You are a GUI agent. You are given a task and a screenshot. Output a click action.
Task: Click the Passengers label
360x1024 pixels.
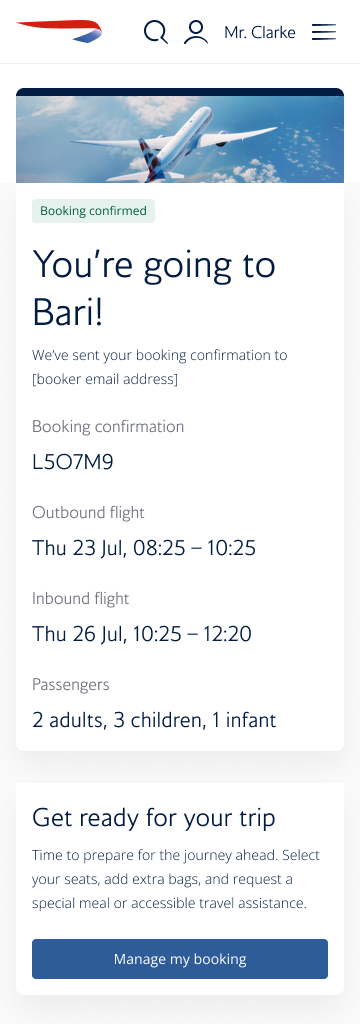click(71, 685)
